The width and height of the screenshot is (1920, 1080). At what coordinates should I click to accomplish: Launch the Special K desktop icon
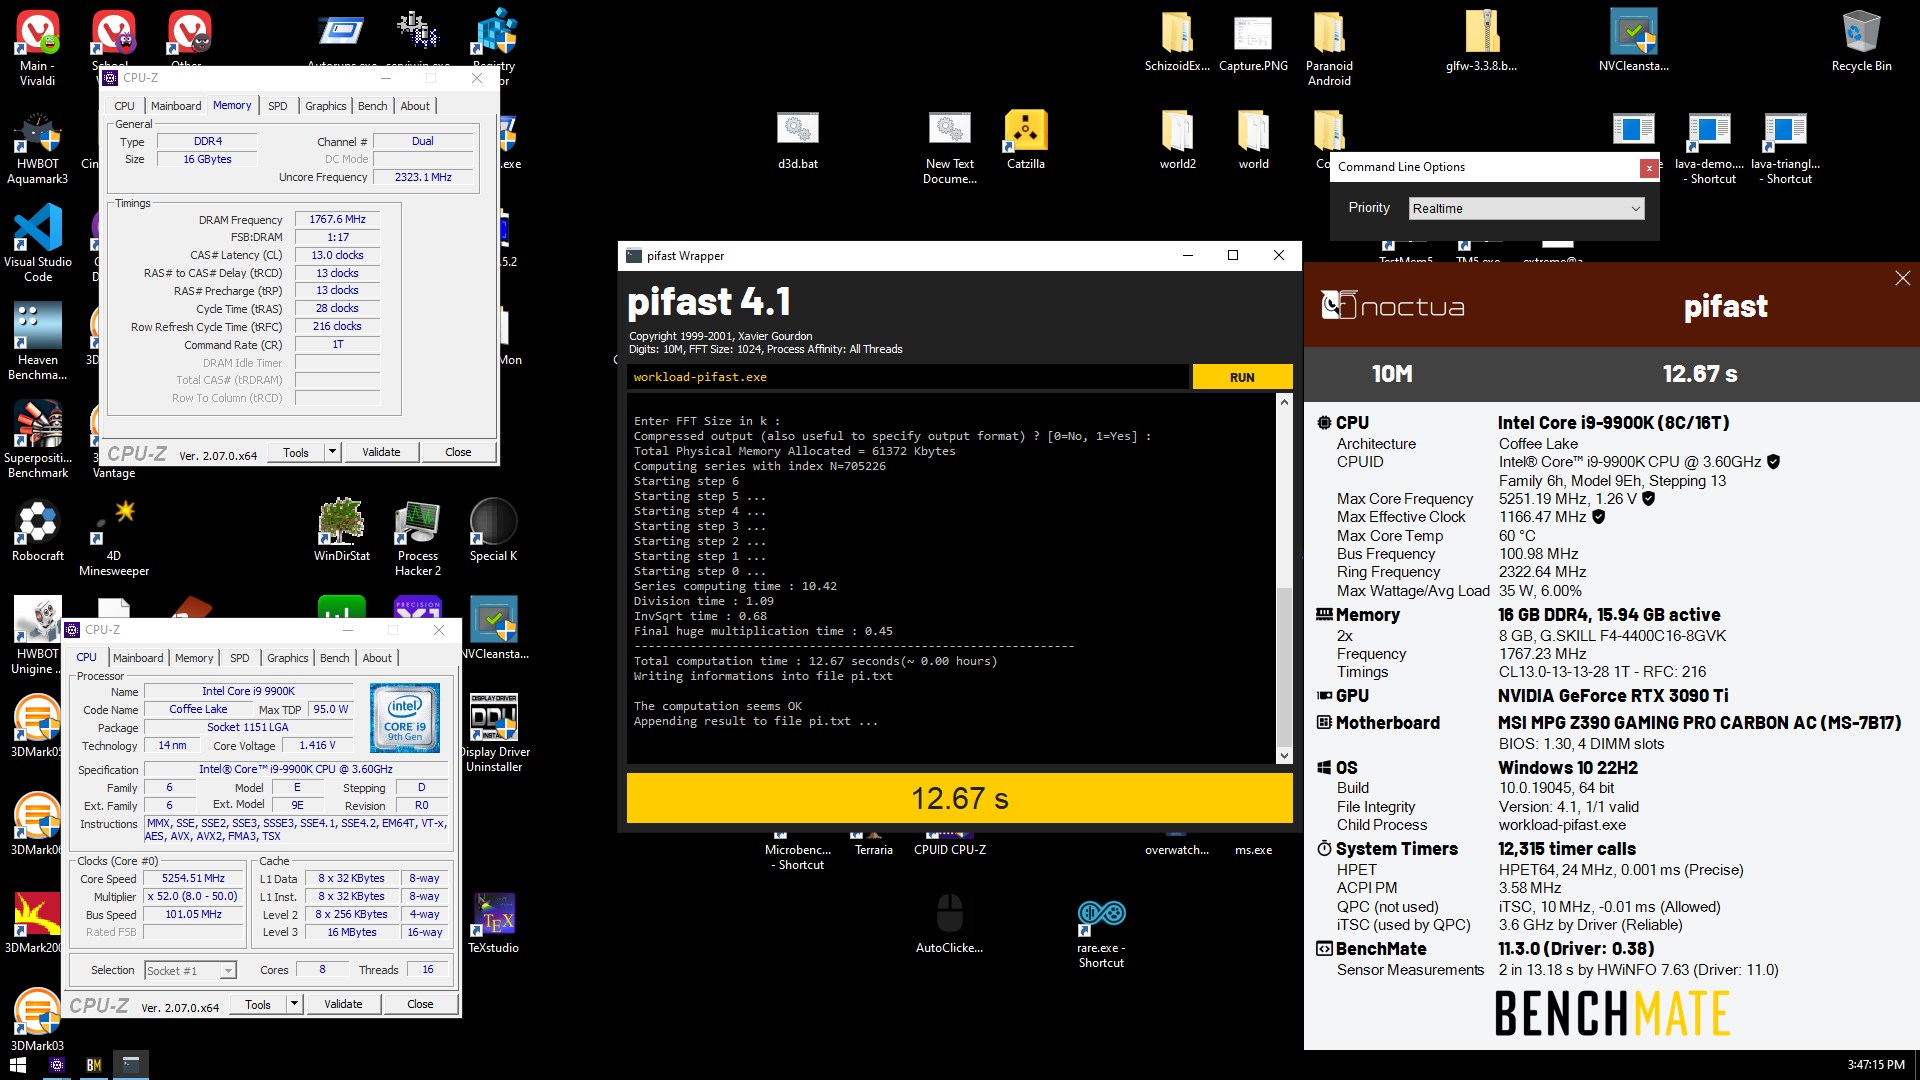pos(494,530)
